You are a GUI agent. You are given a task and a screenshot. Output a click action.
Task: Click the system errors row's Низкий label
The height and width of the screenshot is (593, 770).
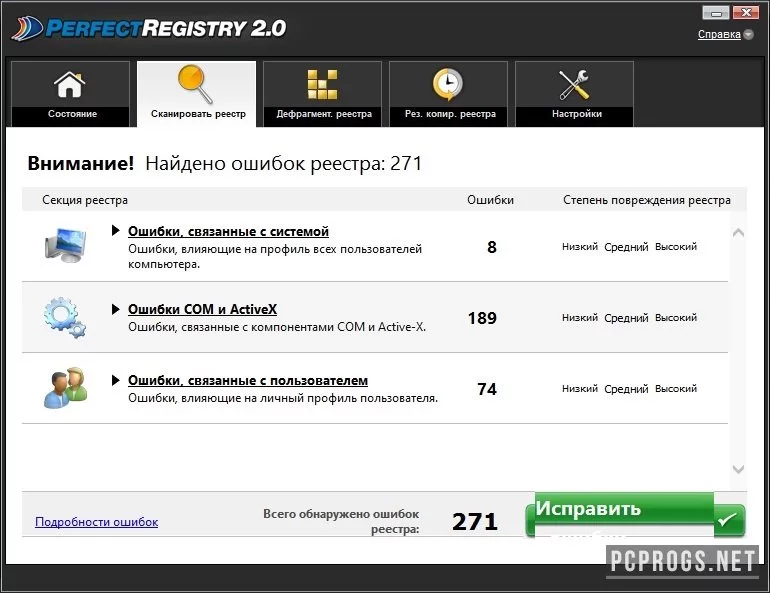point(580,247)
